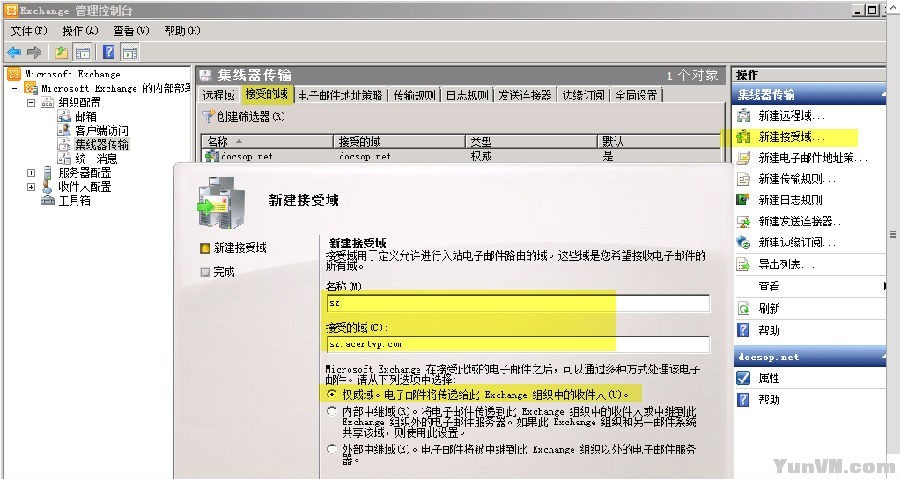The height and width of the screenshot is (479, 900).
Task: Expand the 收件人配置 tree node
Action: [x=31, y=186]
